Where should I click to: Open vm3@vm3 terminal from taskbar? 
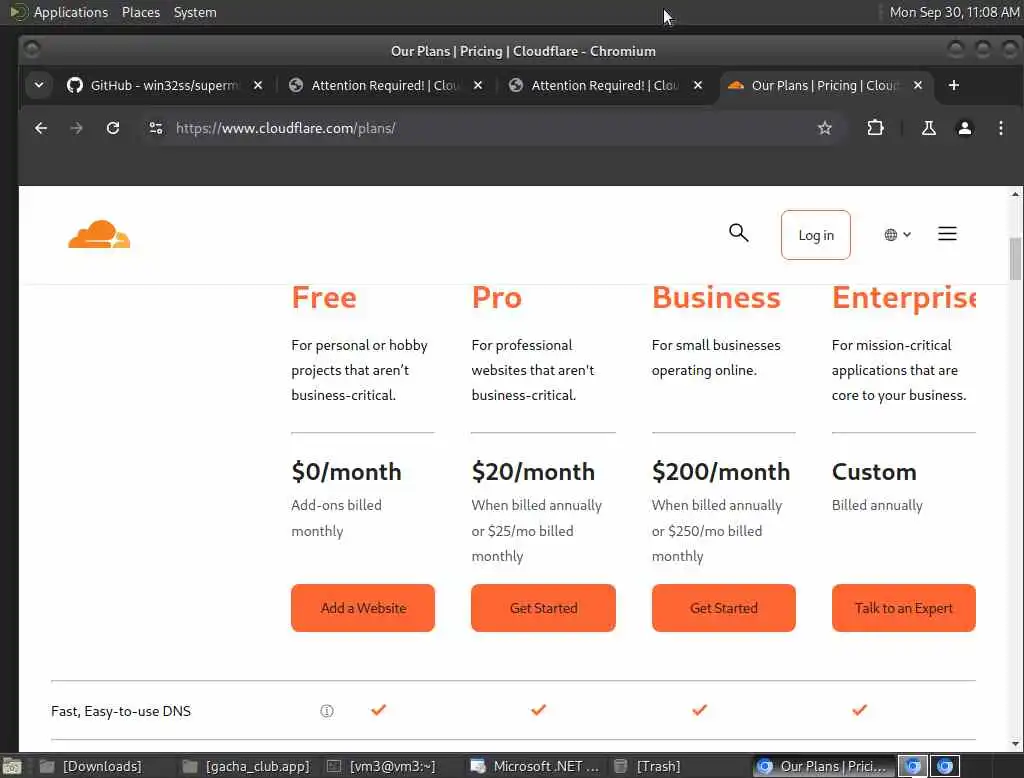382,766
